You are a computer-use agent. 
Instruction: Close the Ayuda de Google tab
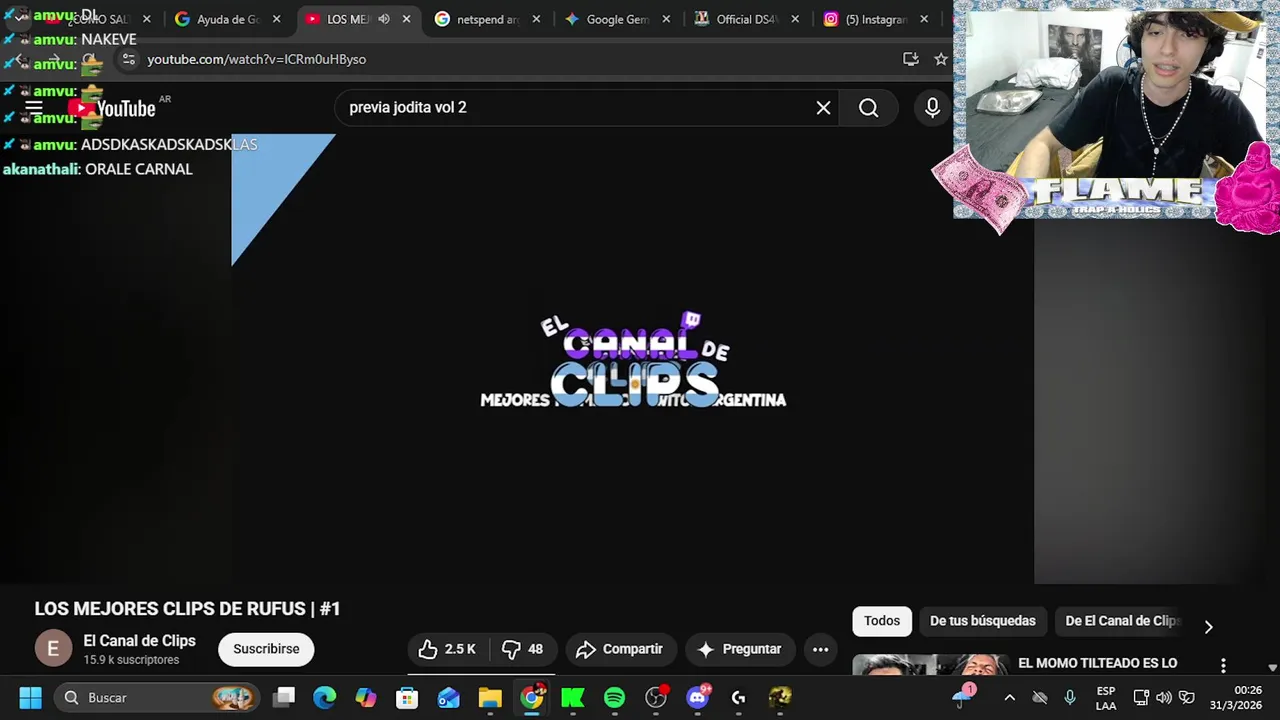pyautogui.click(x=277, y=19)
